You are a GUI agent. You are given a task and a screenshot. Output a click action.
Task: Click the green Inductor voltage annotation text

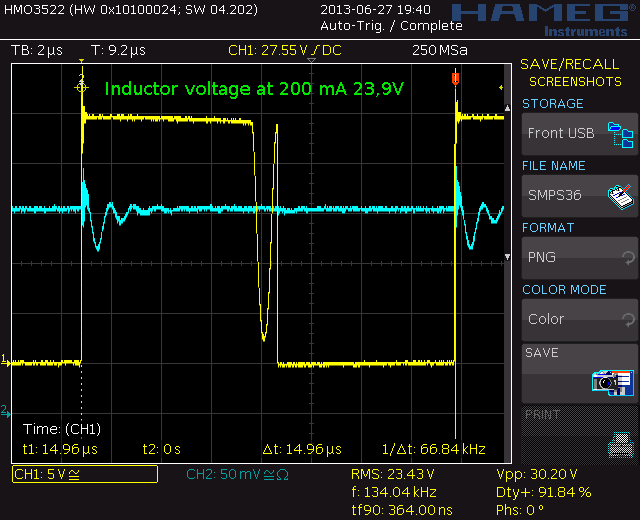(254, 89)
